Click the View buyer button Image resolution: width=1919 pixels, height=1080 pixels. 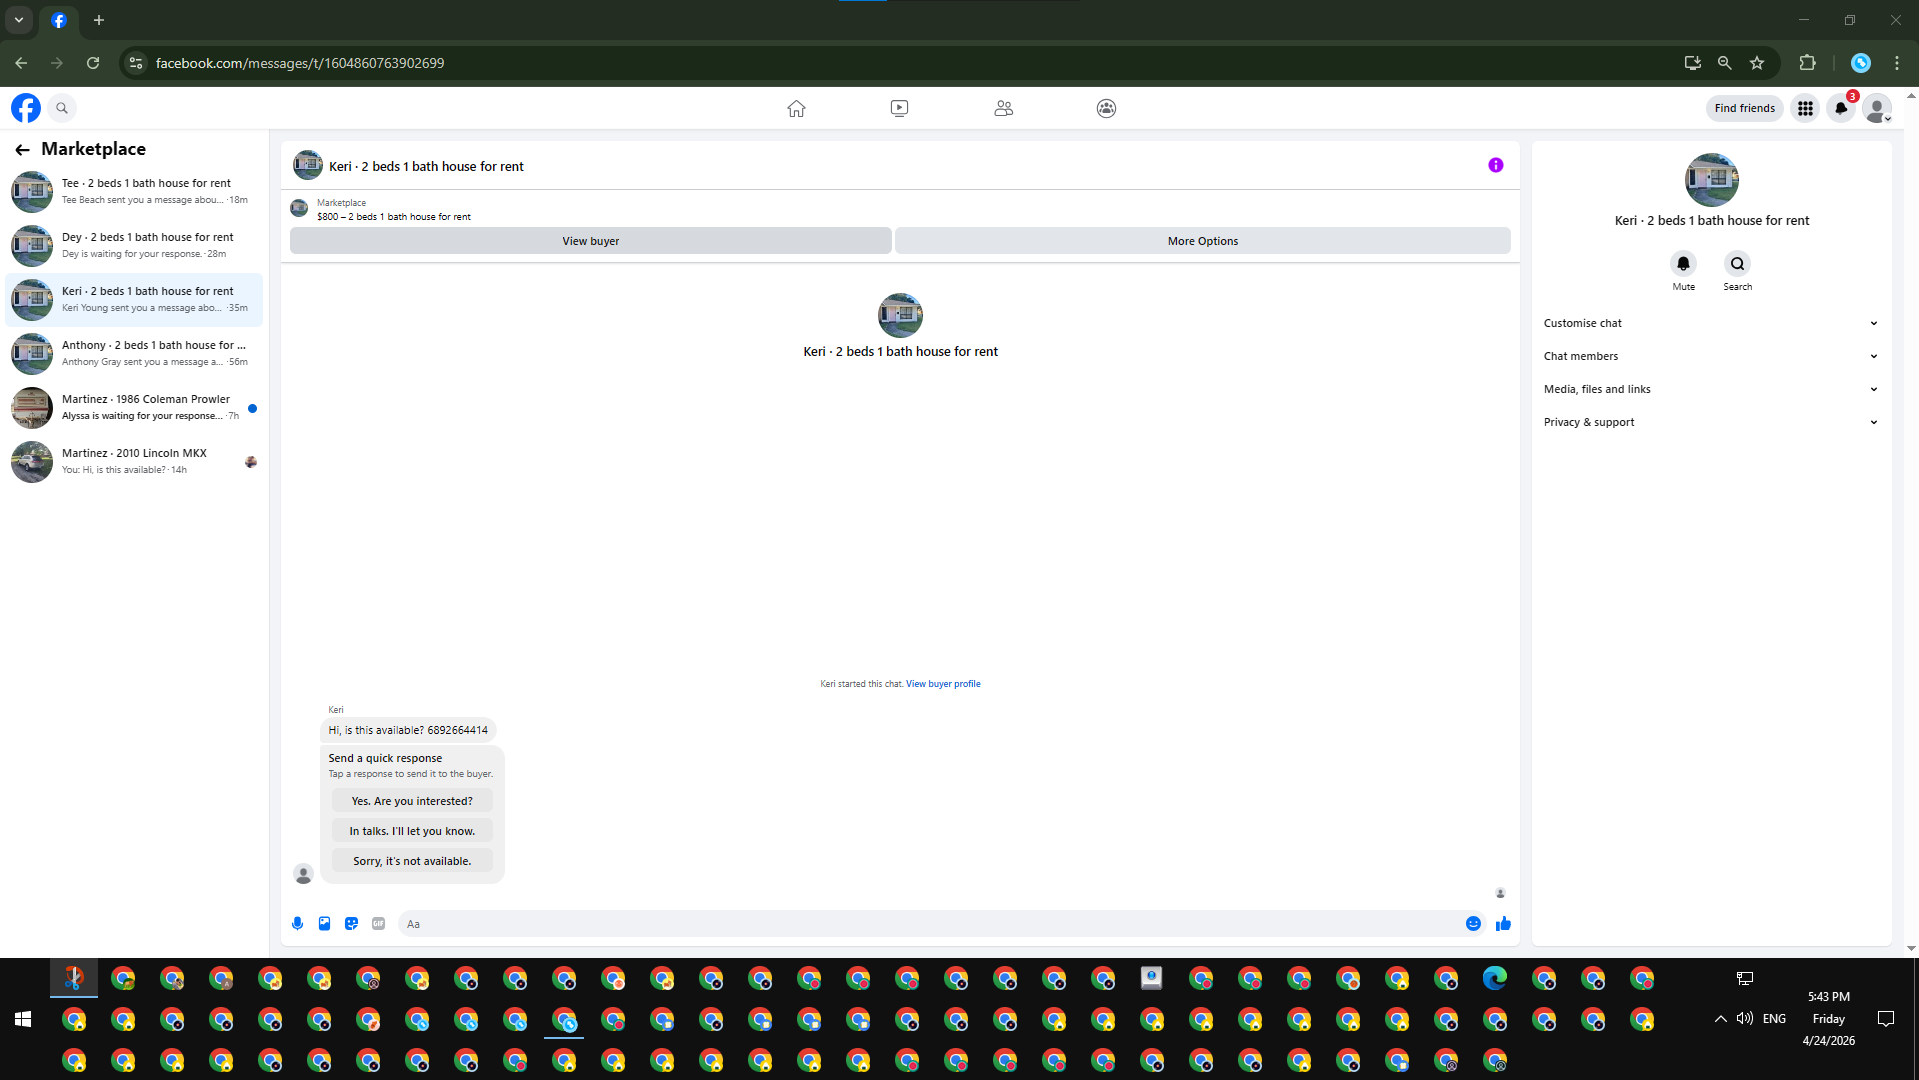pos(590,241)
